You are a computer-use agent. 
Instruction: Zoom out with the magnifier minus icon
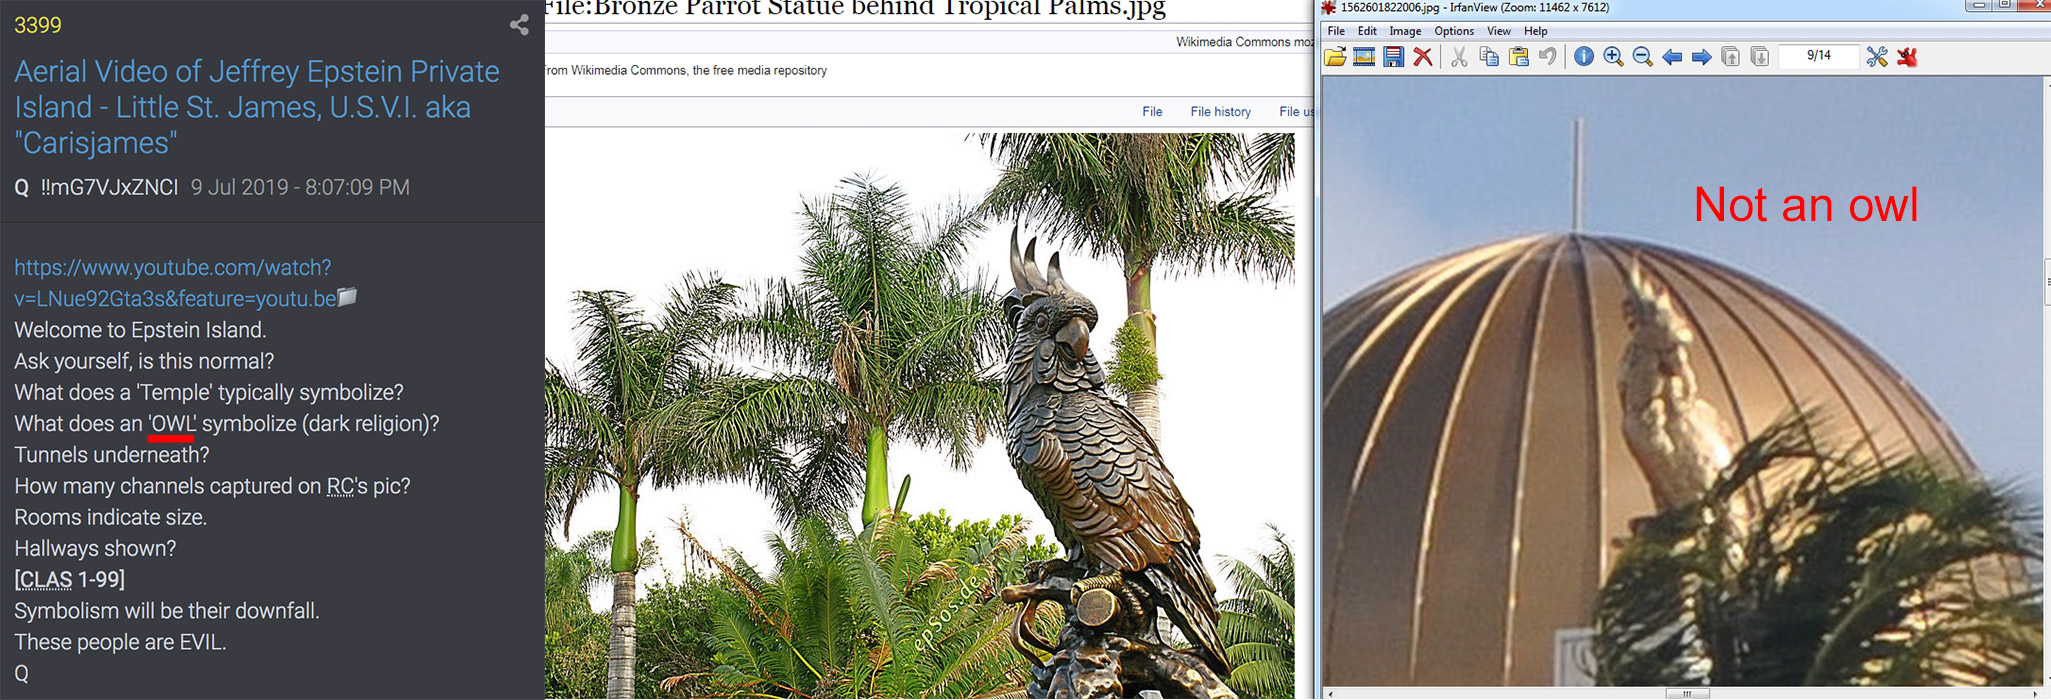coord(1642,57)
